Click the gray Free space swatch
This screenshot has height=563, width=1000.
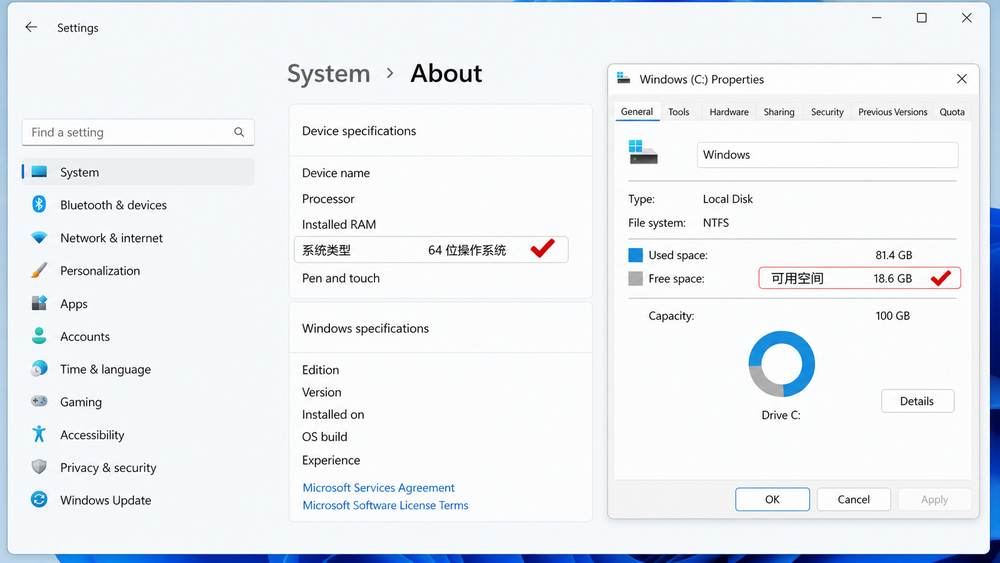coord(635,279)
